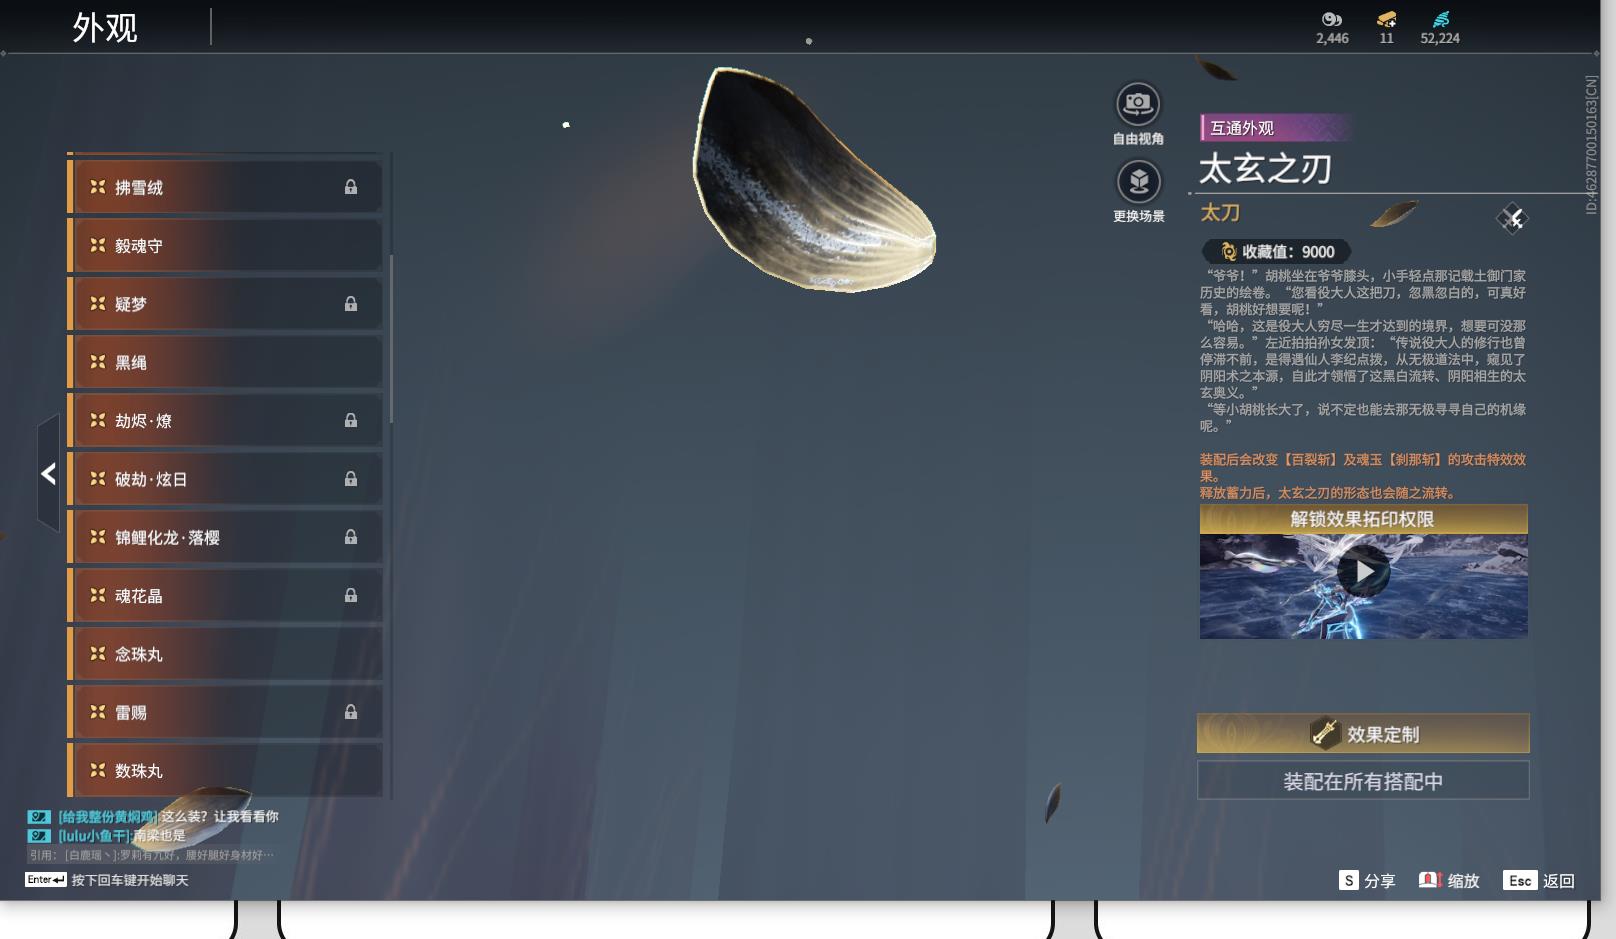Select the 雷赐 skin

(x=225, y=712)
